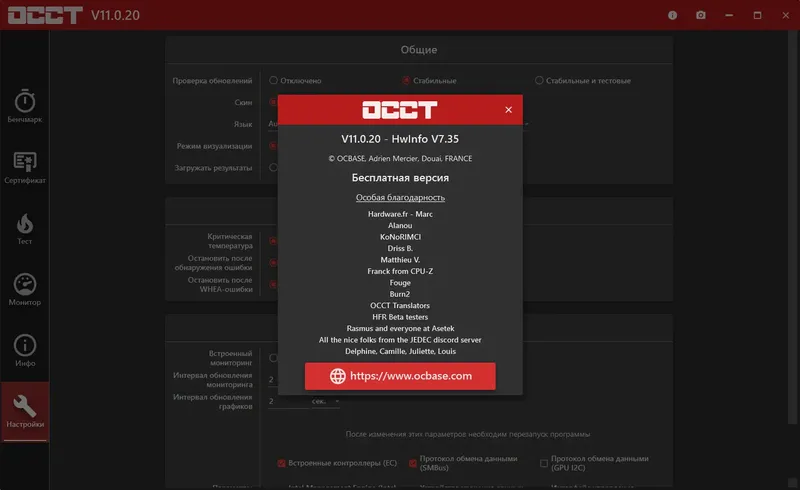This screenshot has width=800, height=490.
Task: Open the сек. unit dropdown for graphs interval
Action: click(325, 401)
